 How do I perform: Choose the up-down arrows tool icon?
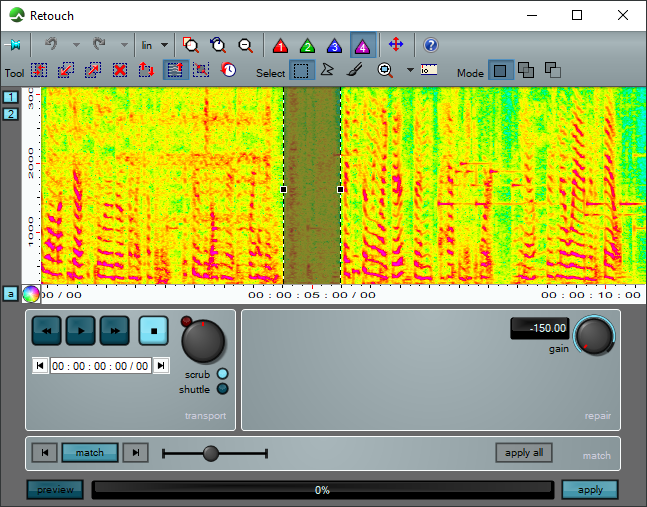(x=146, y=70)
